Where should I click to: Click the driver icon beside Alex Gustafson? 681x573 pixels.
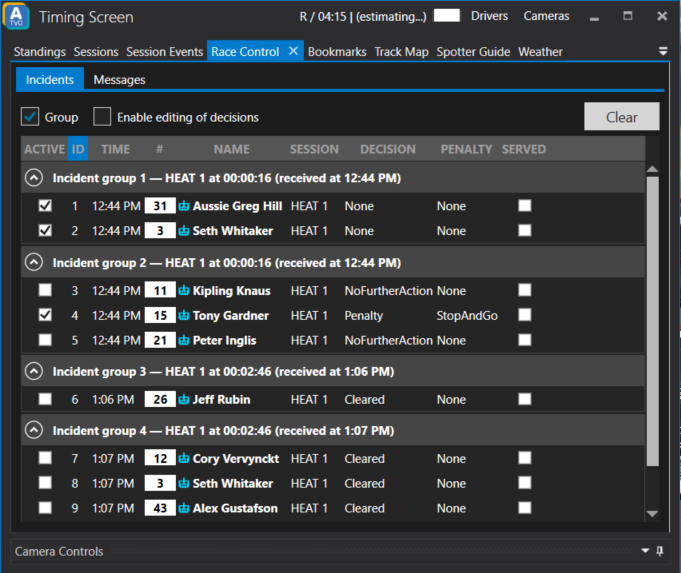[184, 508]
